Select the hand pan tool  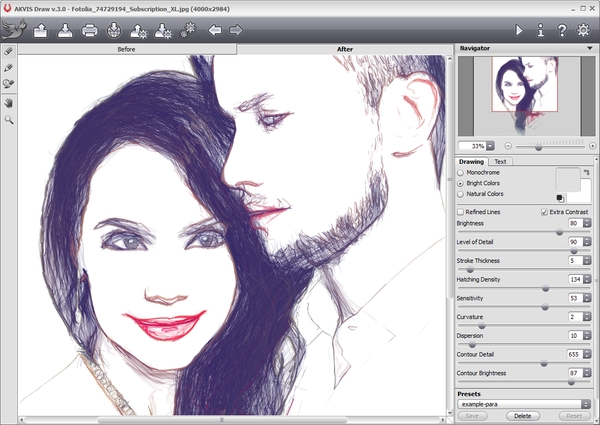9,102
